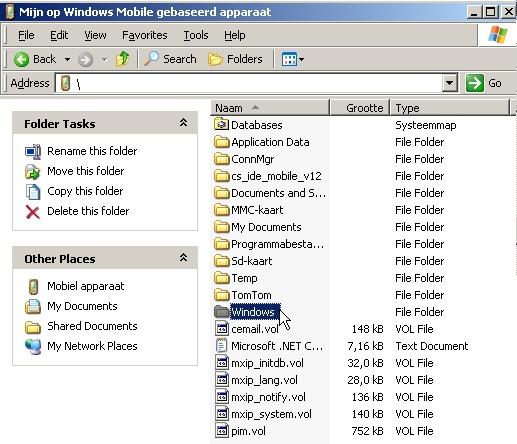Click the 752 kB size cell
The height and width of the screenshot is (444, 517).
click(367, 431)
